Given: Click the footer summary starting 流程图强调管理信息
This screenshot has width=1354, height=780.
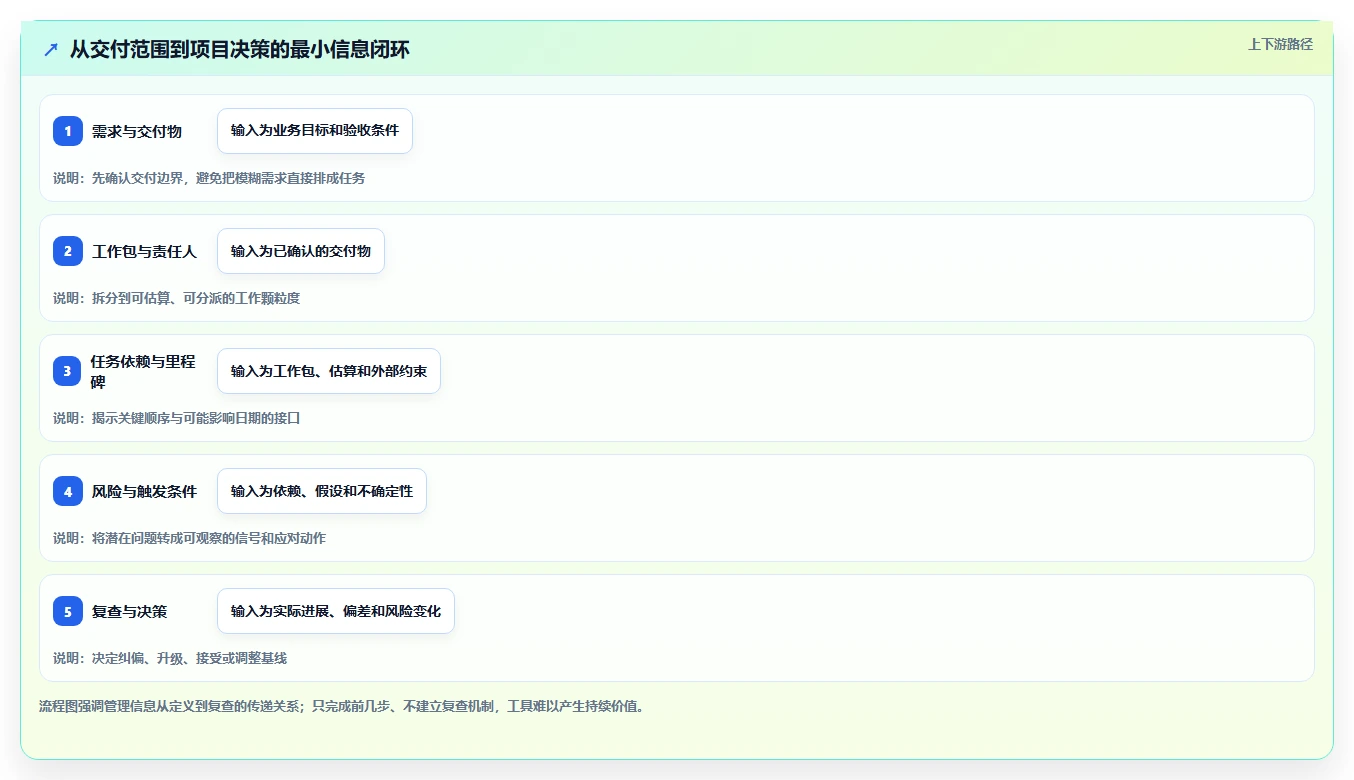Looking at the screenshot, I should tap(342, 706).
